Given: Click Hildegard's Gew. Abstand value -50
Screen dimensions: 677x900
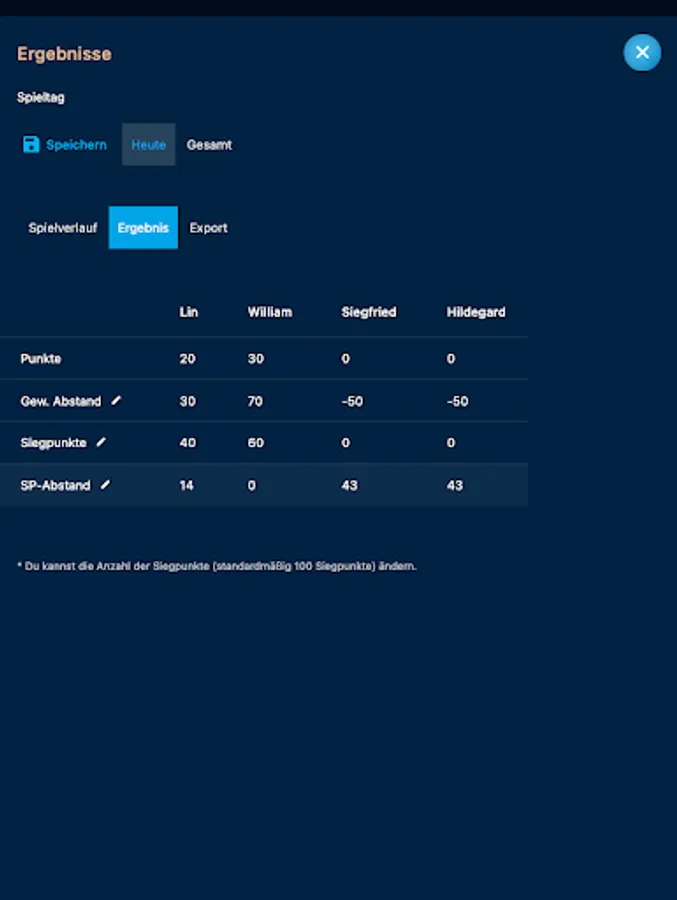Looking at the screenshot, I should click(x=458, y=401).
